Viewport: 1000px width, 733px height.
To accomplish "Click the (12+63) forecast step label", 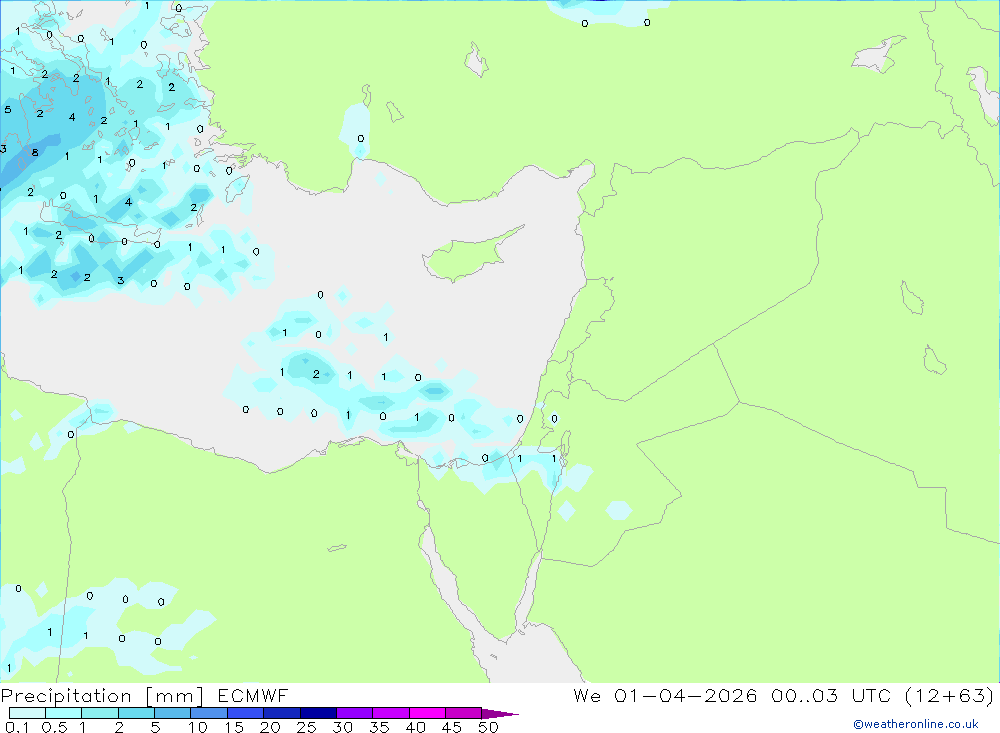I will [949, 695].
